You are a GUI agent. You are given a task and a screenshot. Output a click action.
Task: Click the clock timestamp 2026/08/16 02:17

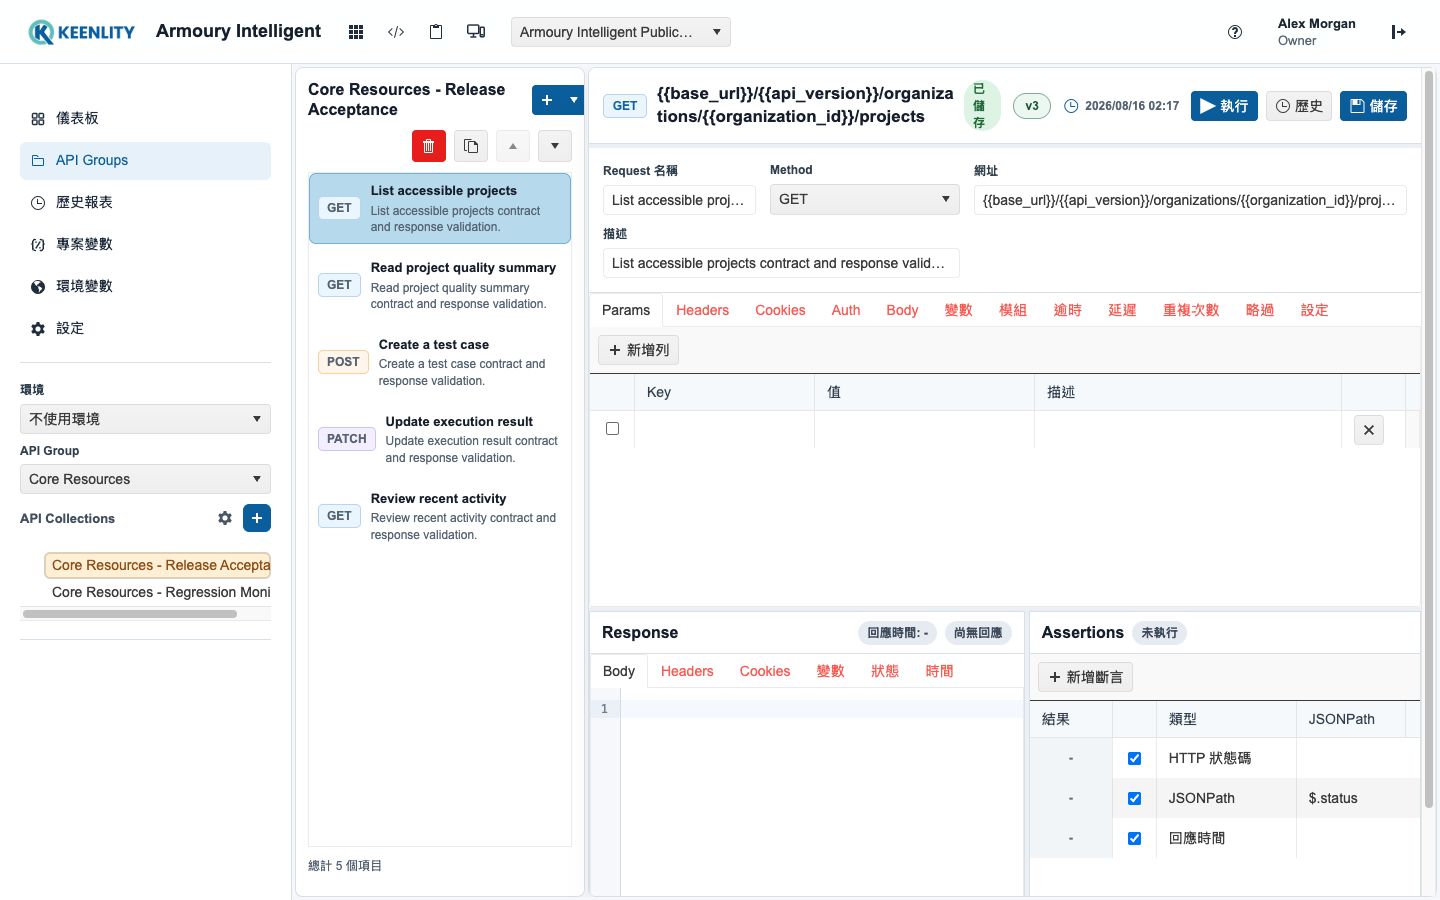1121,106
